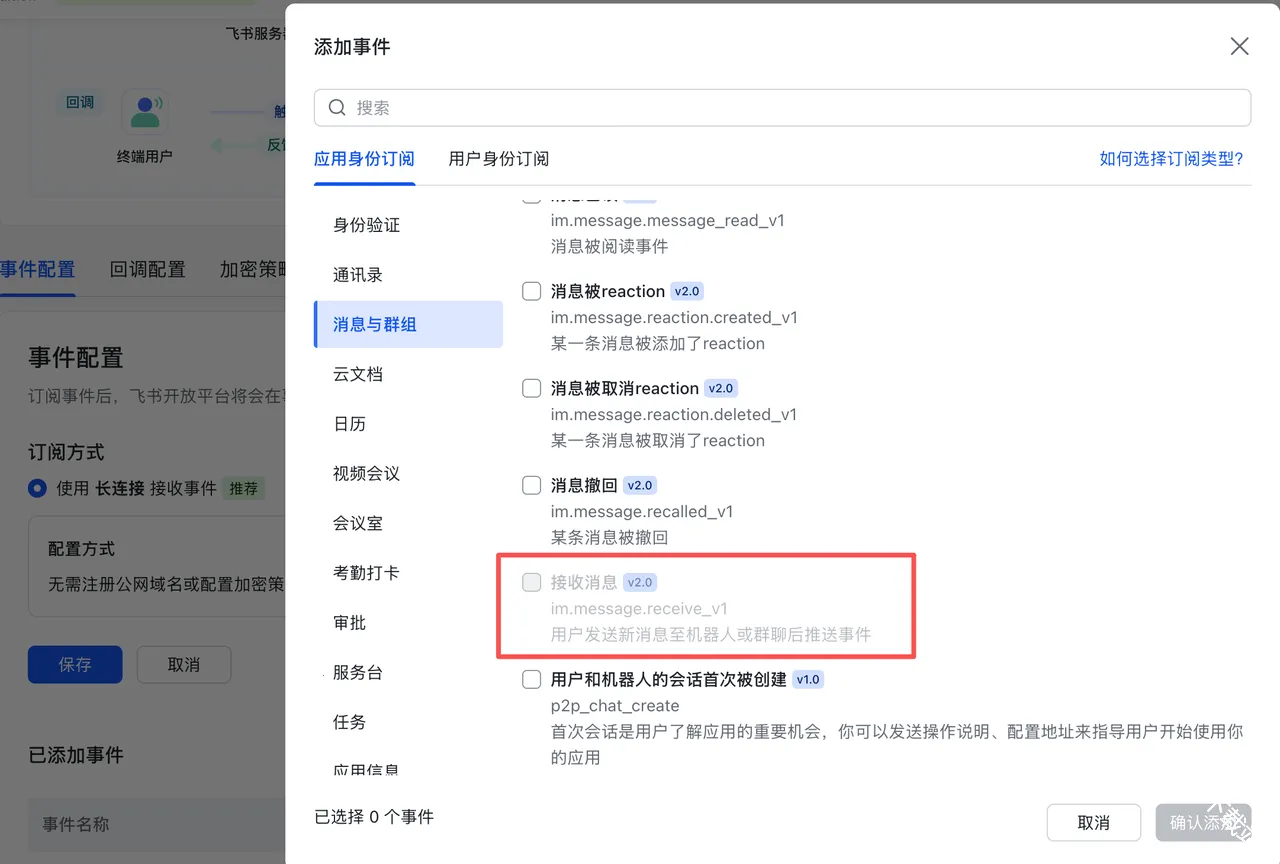Click the 回调 callback icon in the flow diagram
The width and height of the screenshot is (1280, 864).
tap(79, 102)
